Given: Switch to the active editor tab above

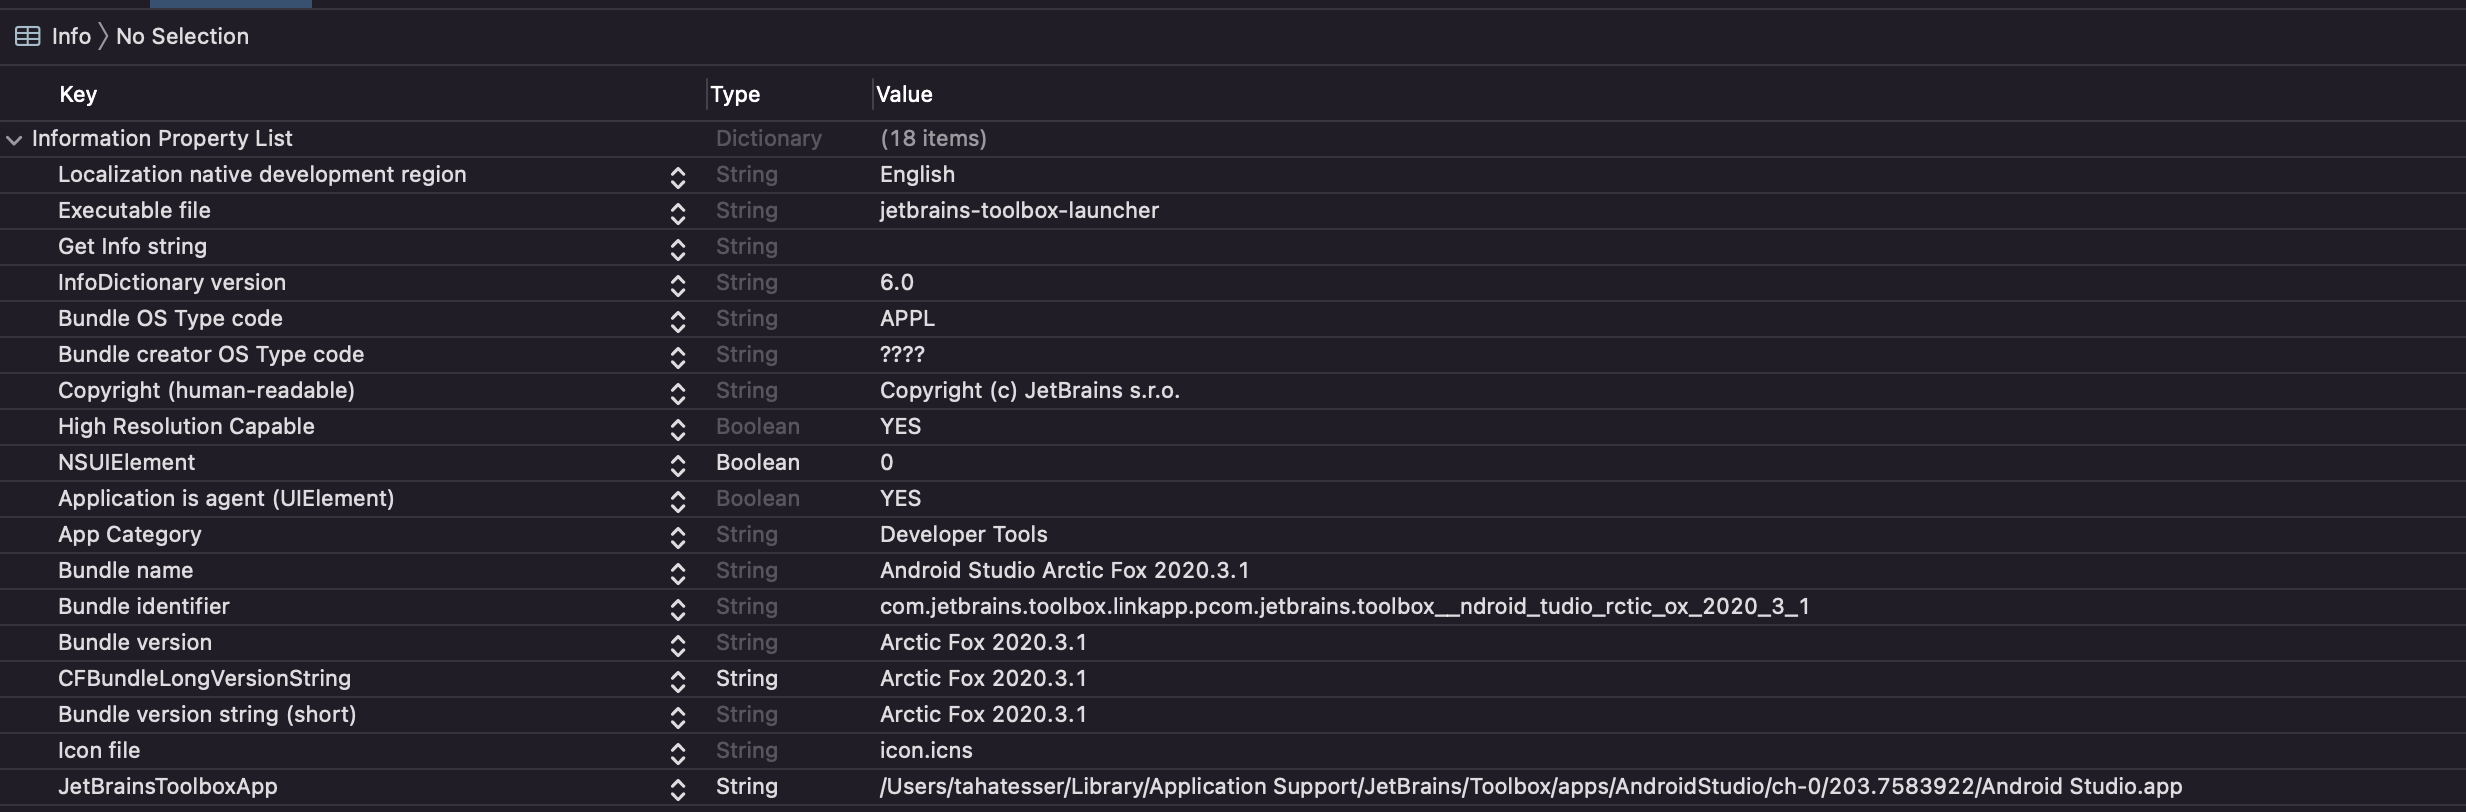Looking at the screenshot, I should 229,3.
